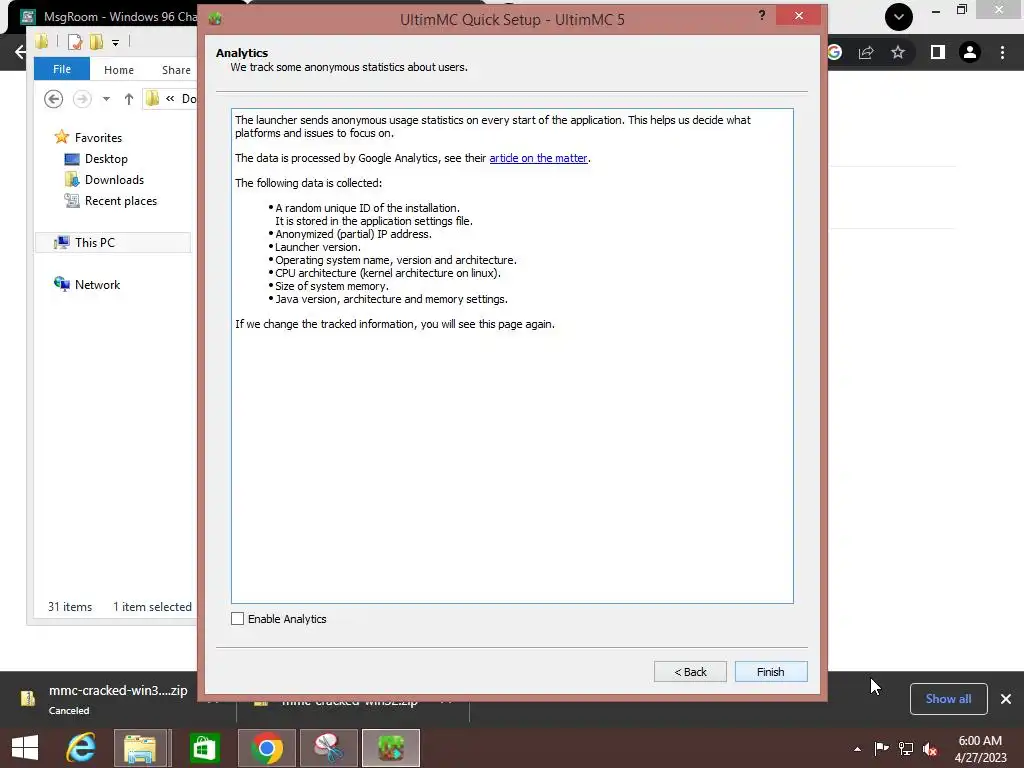Toggle Chrome's side panel icon
The image size is (1024, 768).
click(938, 52)
